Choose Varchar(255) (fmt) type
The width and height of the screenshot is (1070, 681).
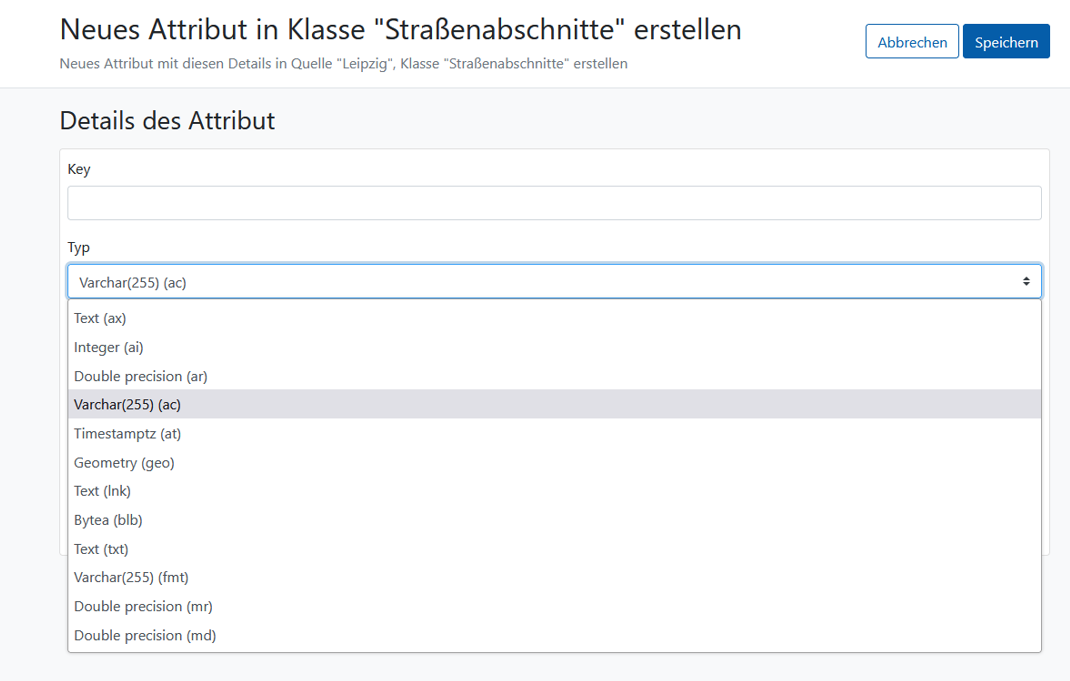554,577
